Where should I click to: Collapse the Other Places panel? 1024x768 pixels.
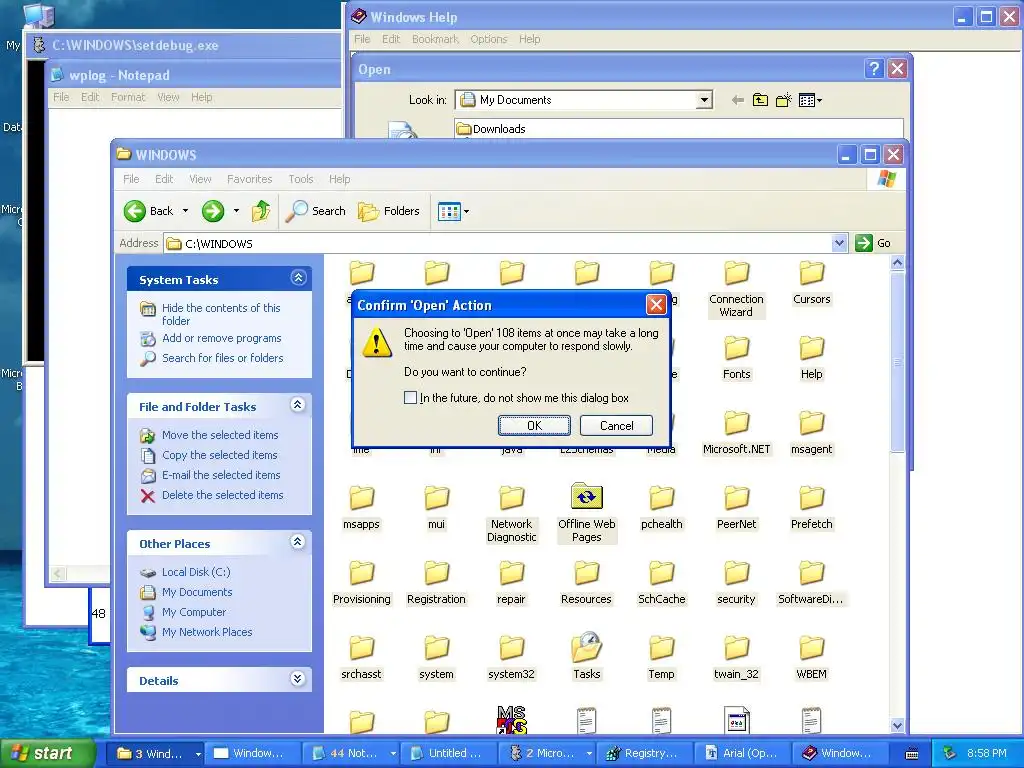click(298, 541)
